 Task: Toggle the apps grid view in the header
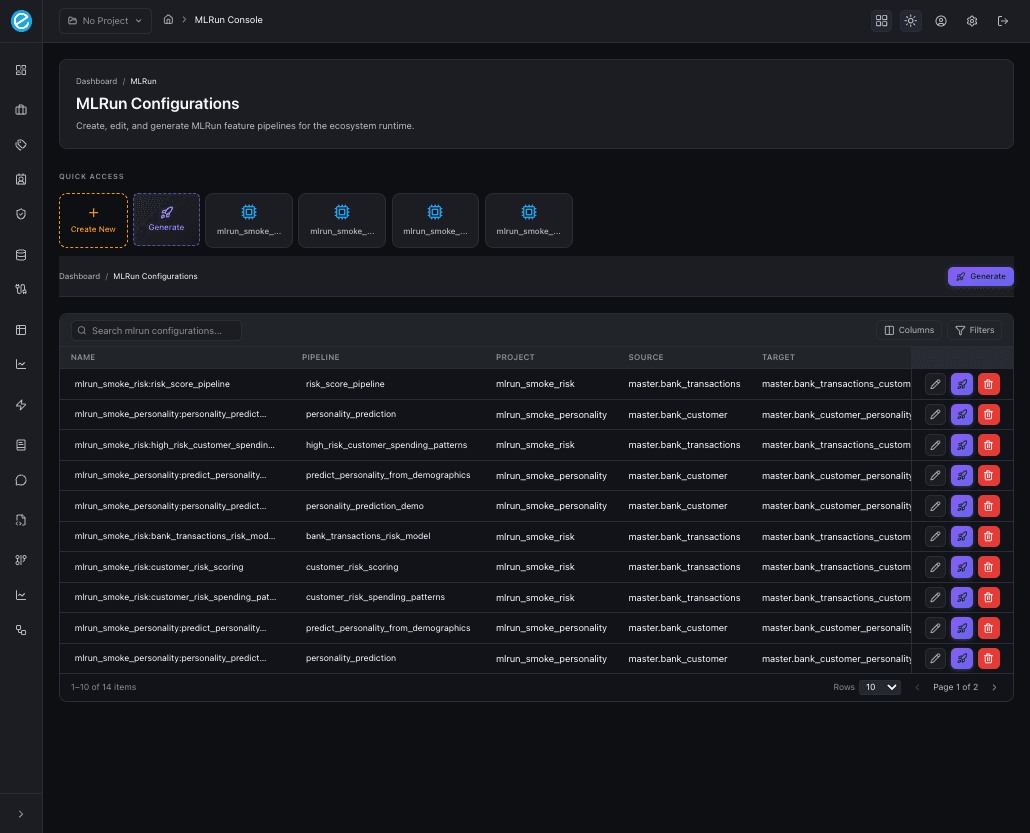pos(881,20)
